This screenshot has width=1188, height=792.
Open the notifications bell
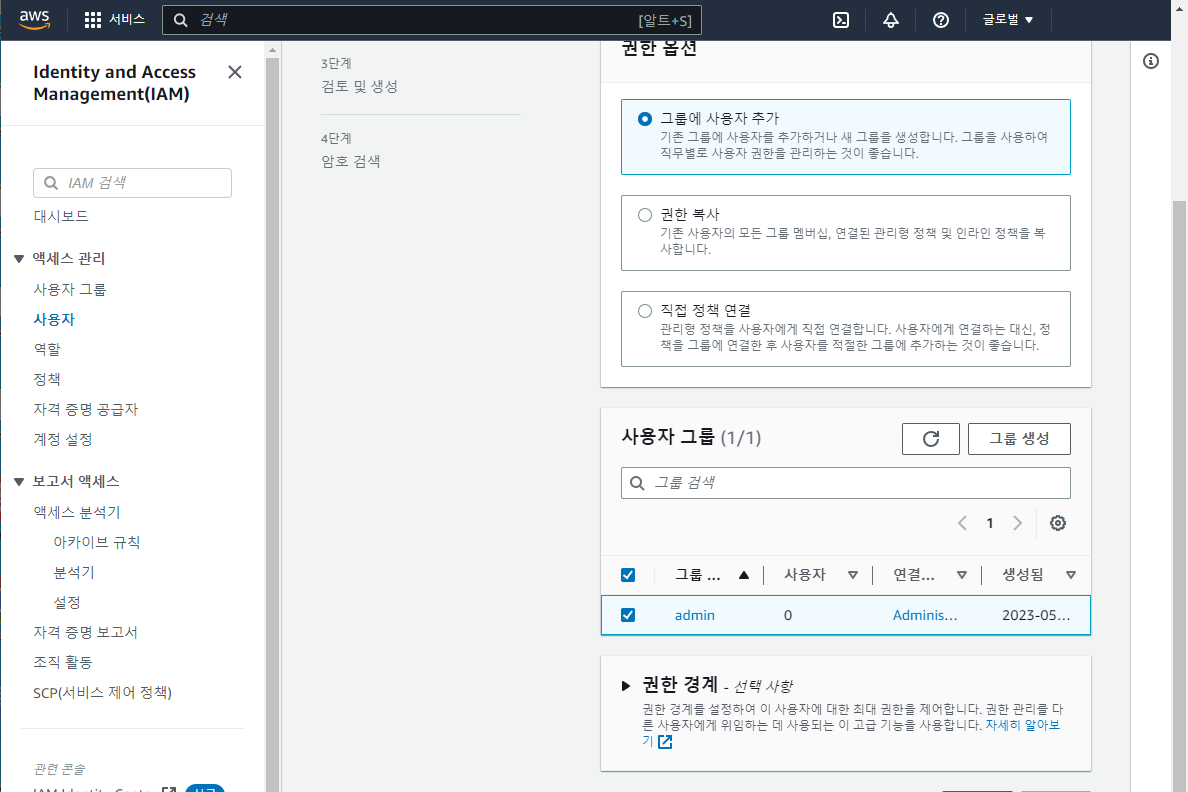pyautogui.click(x=891, y=20)
